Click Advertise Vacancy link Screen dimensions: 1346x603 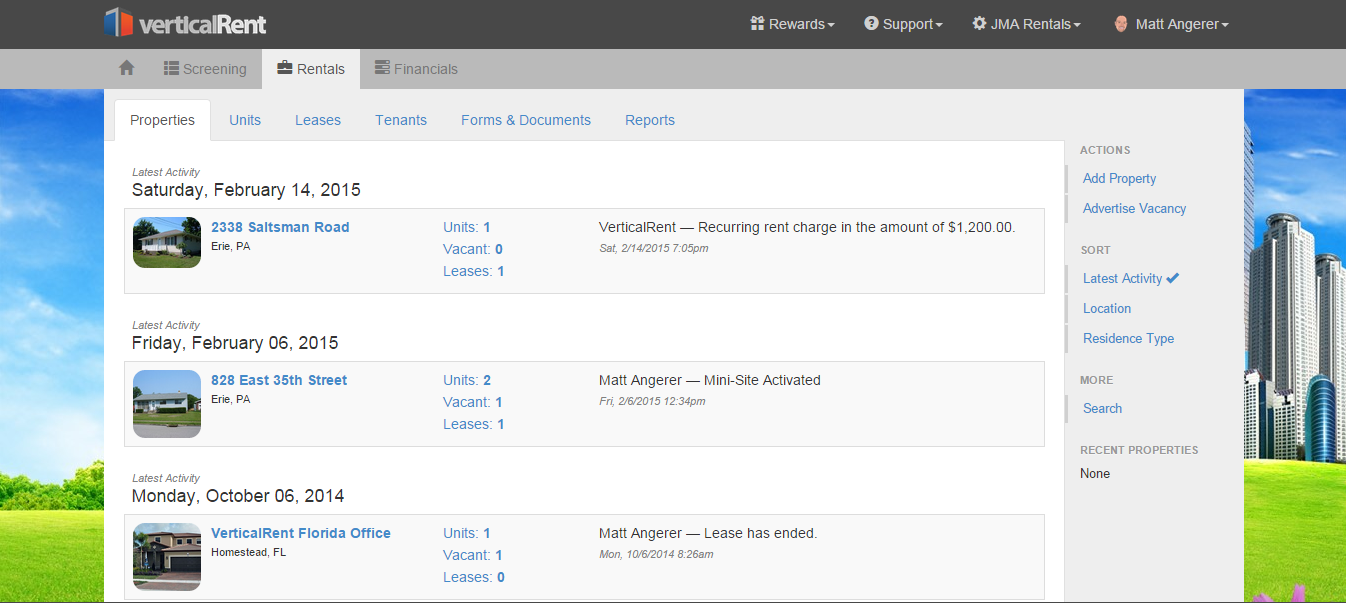pyautogui.click(x=1134, y=208)
